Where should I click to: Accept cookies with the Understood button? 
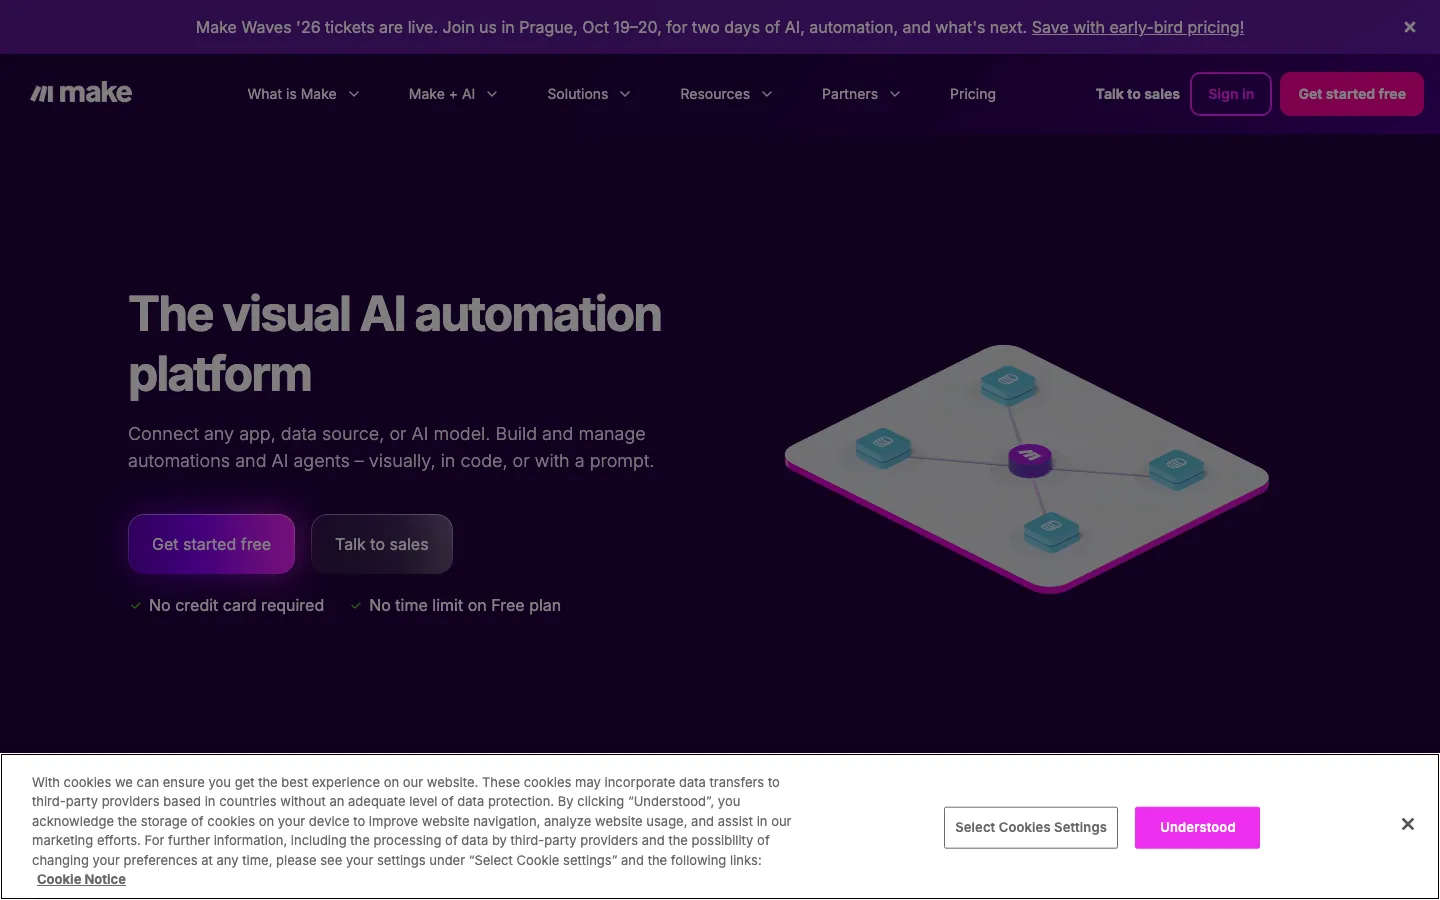tap(1197, 827)
